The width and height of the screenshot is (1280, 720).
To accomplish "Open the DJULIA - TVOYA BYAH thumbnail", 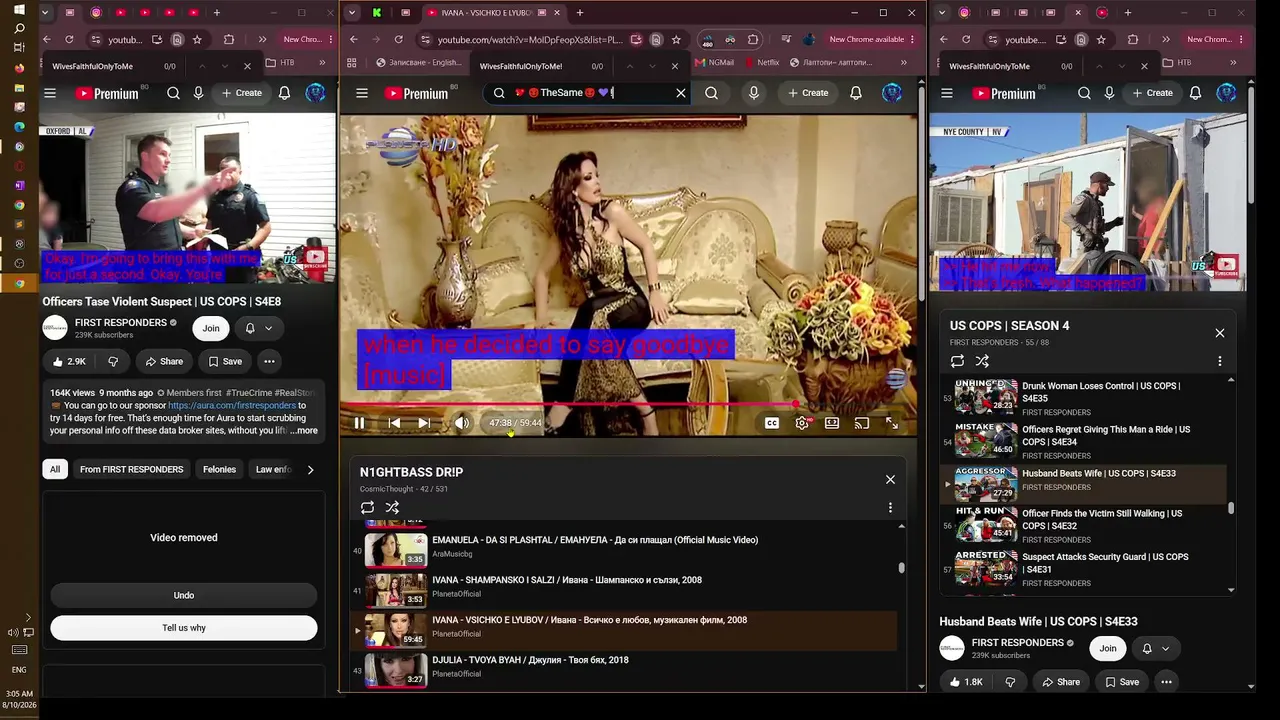I will 396,669.
